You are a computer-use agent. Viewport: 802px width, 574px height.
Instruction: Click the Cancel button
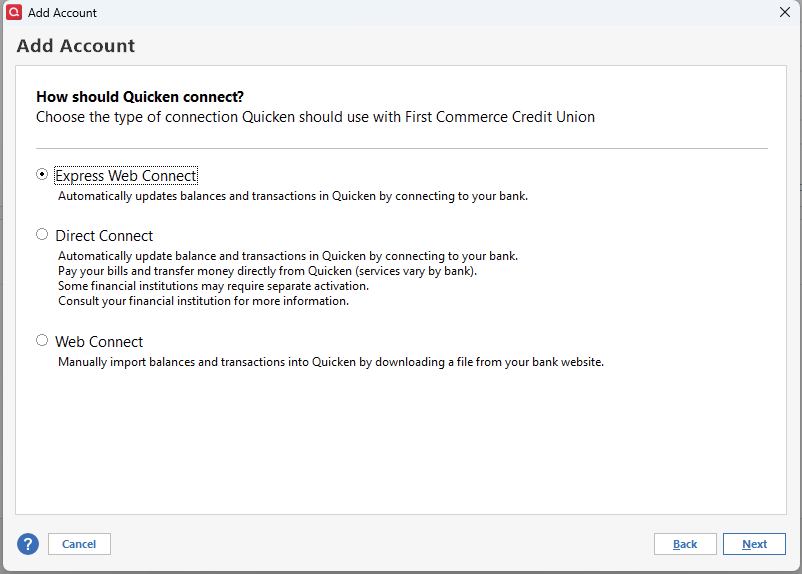pyautogui.click(x=79, y=544)
